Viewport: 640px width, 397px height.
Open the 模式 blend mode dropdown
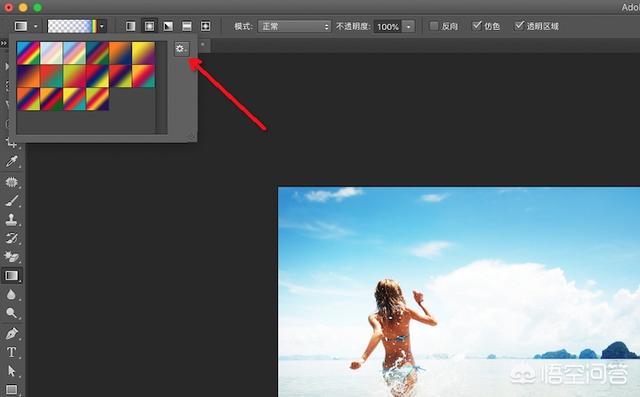pos(294,27)
